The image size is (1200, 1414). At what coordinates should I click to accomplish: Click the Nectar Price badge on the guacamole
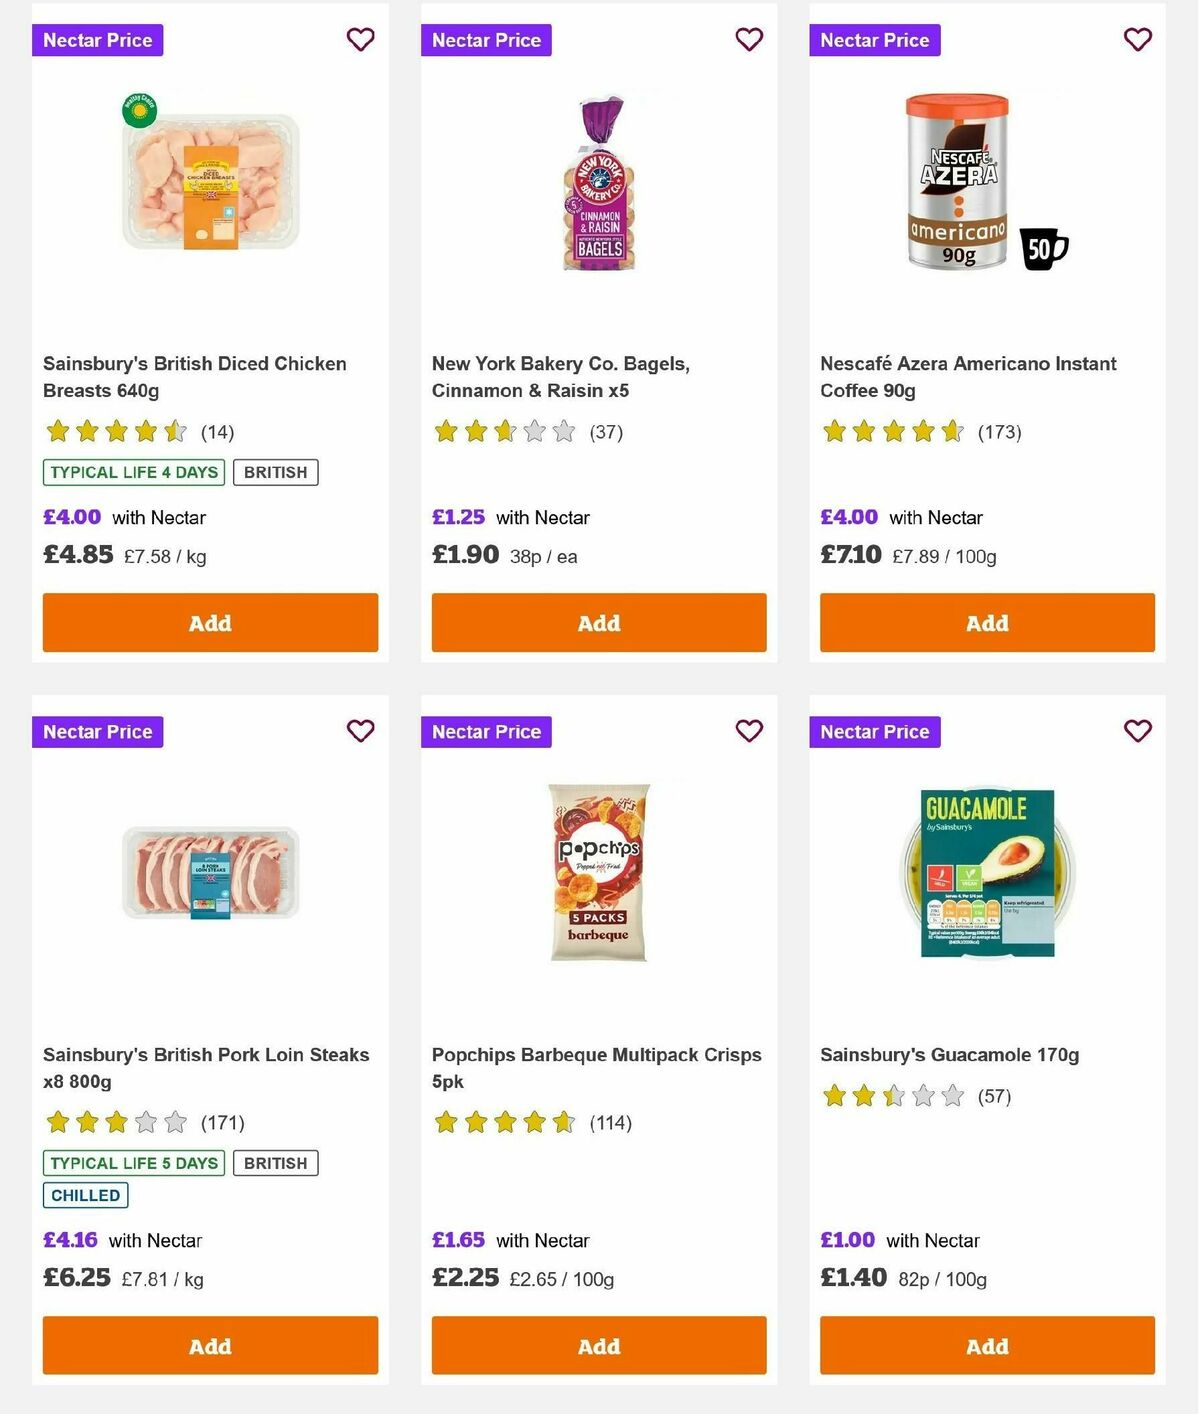tap(874, 731)
